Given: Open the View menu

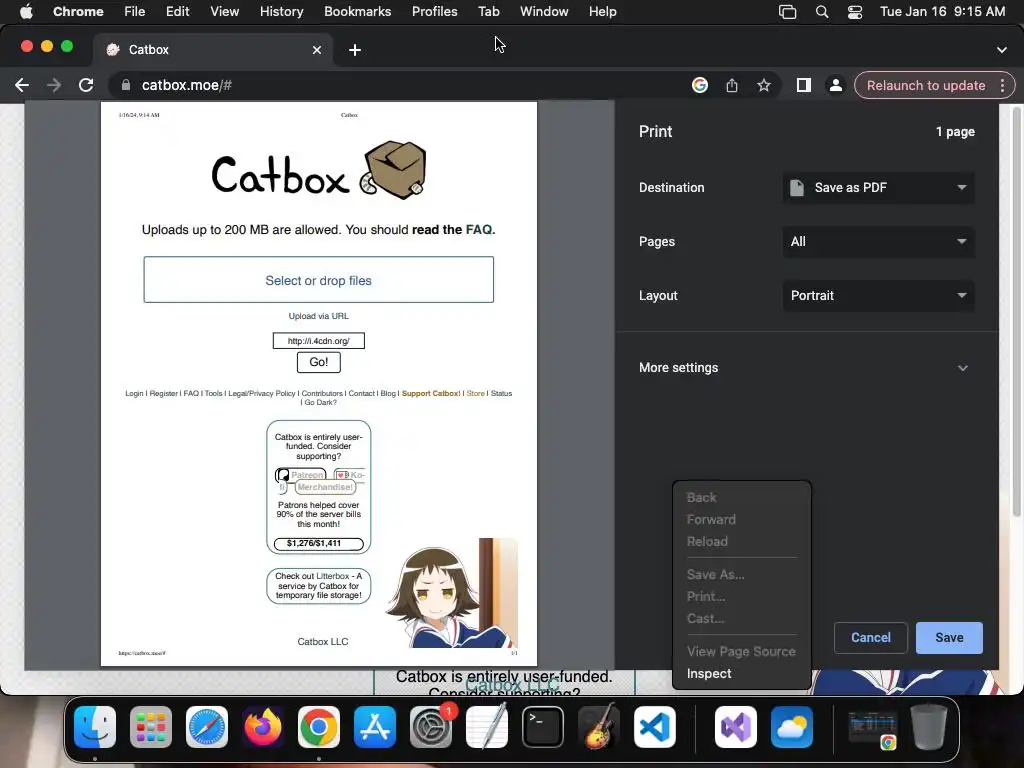Looking at the screenshot, I should coord(224,12).
